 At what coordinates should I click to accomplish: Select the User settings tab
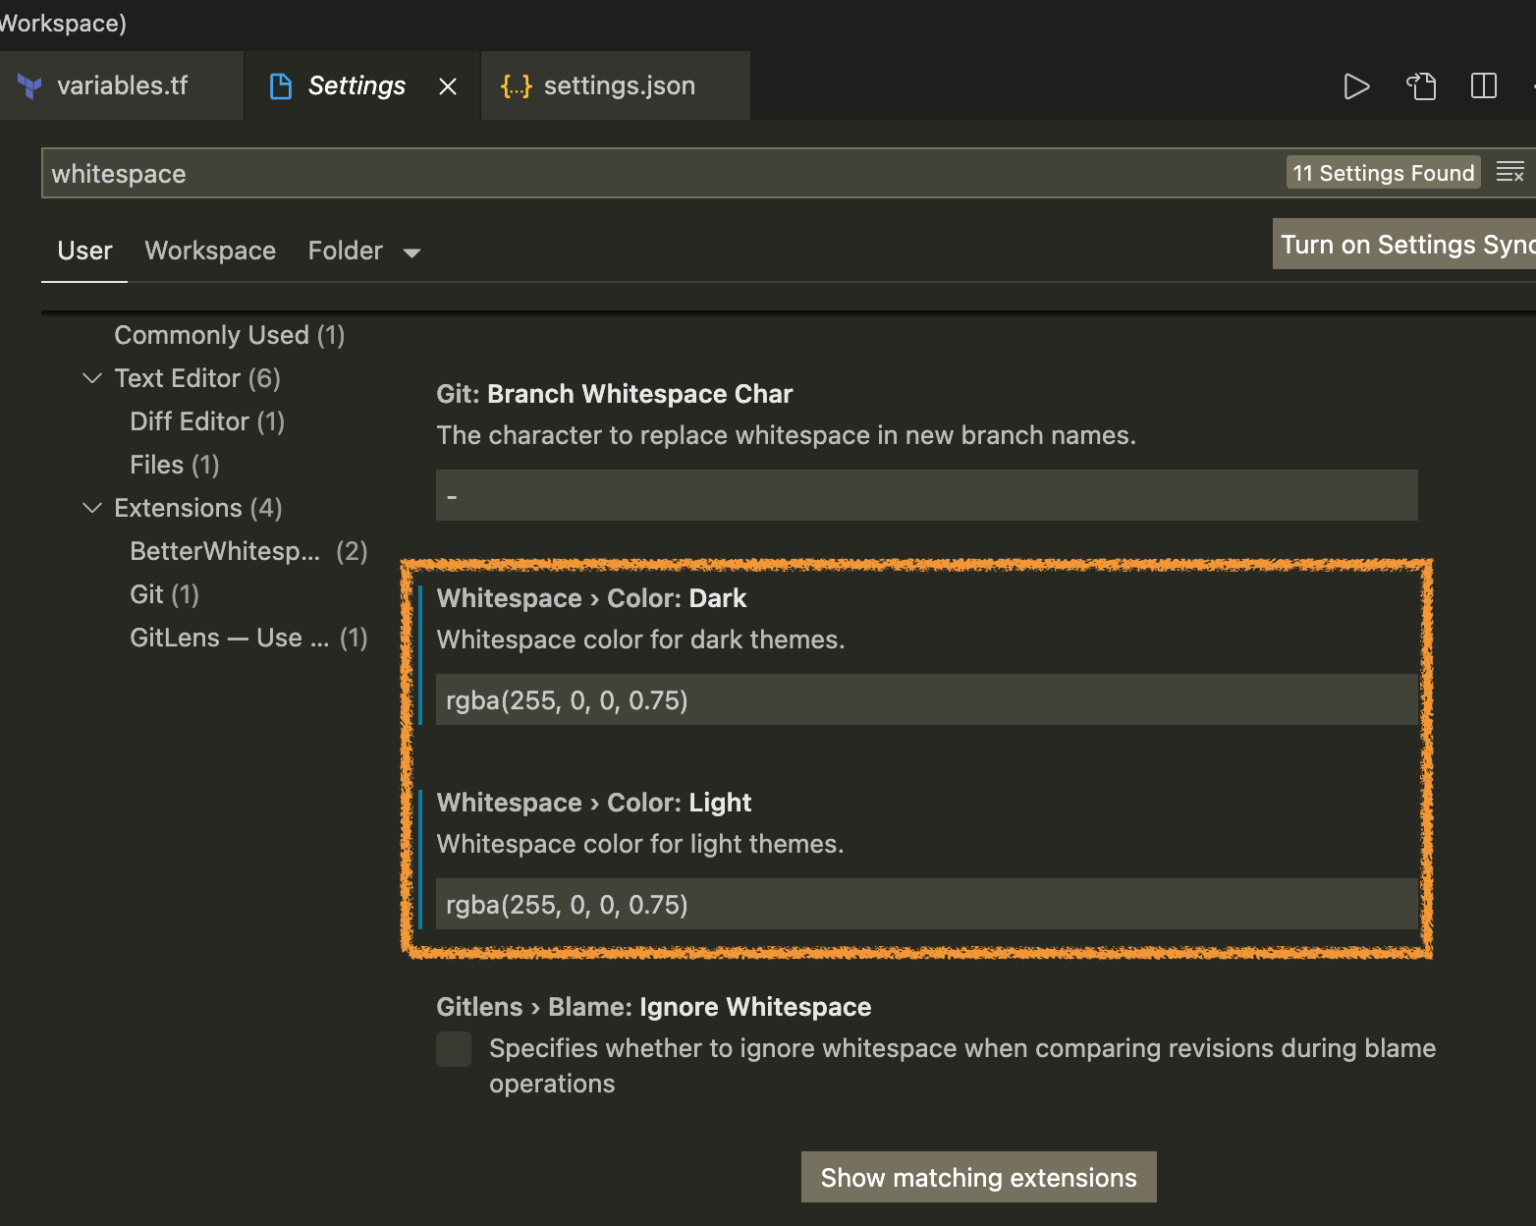tap(84, 251)
